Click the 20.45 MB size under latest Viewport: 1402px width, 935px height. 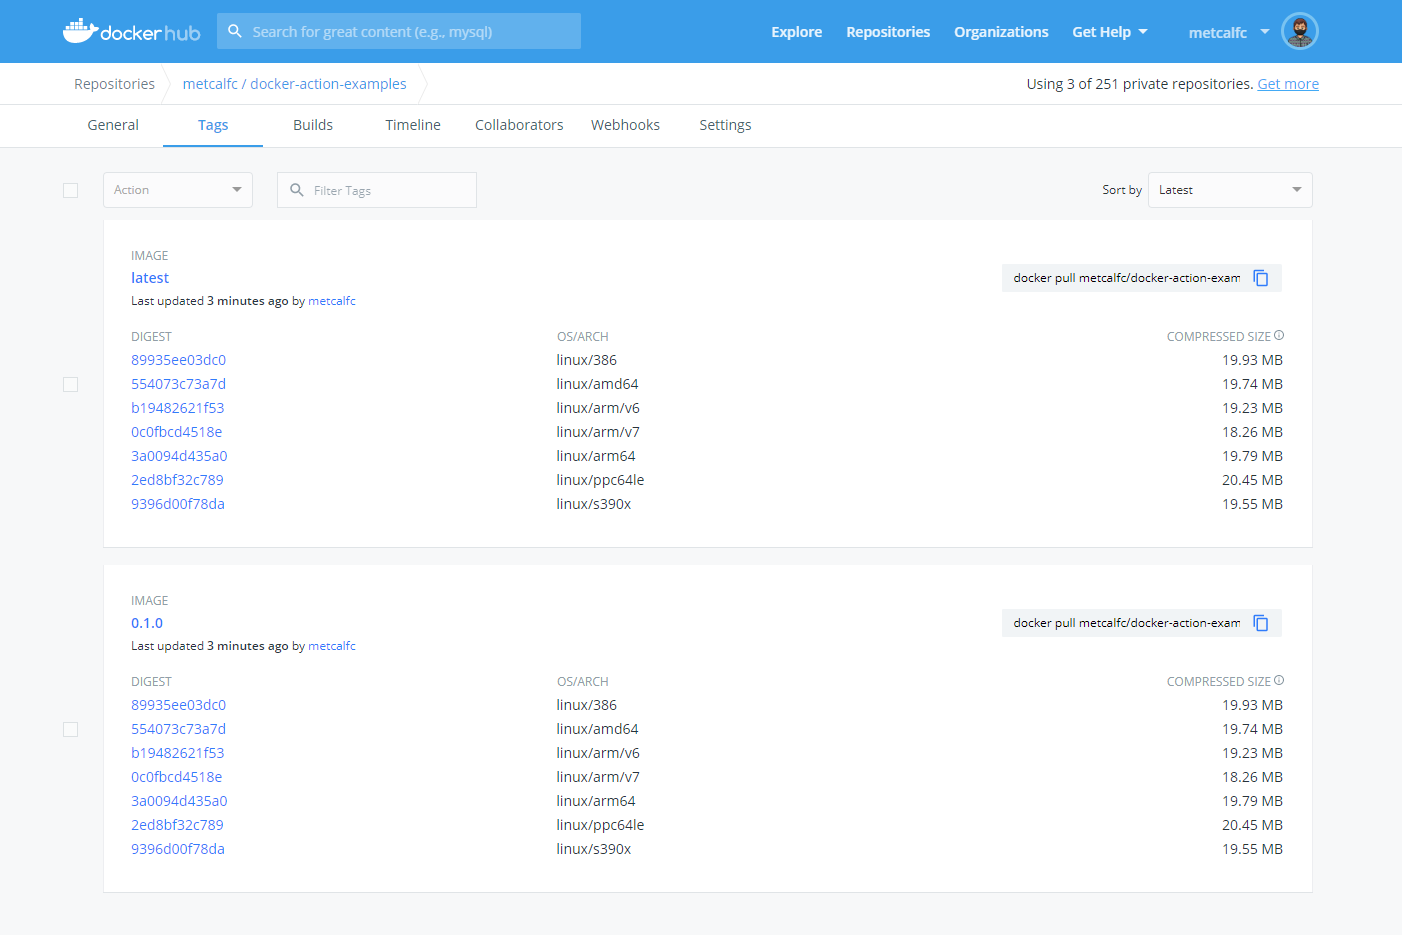click(1252, 480)
